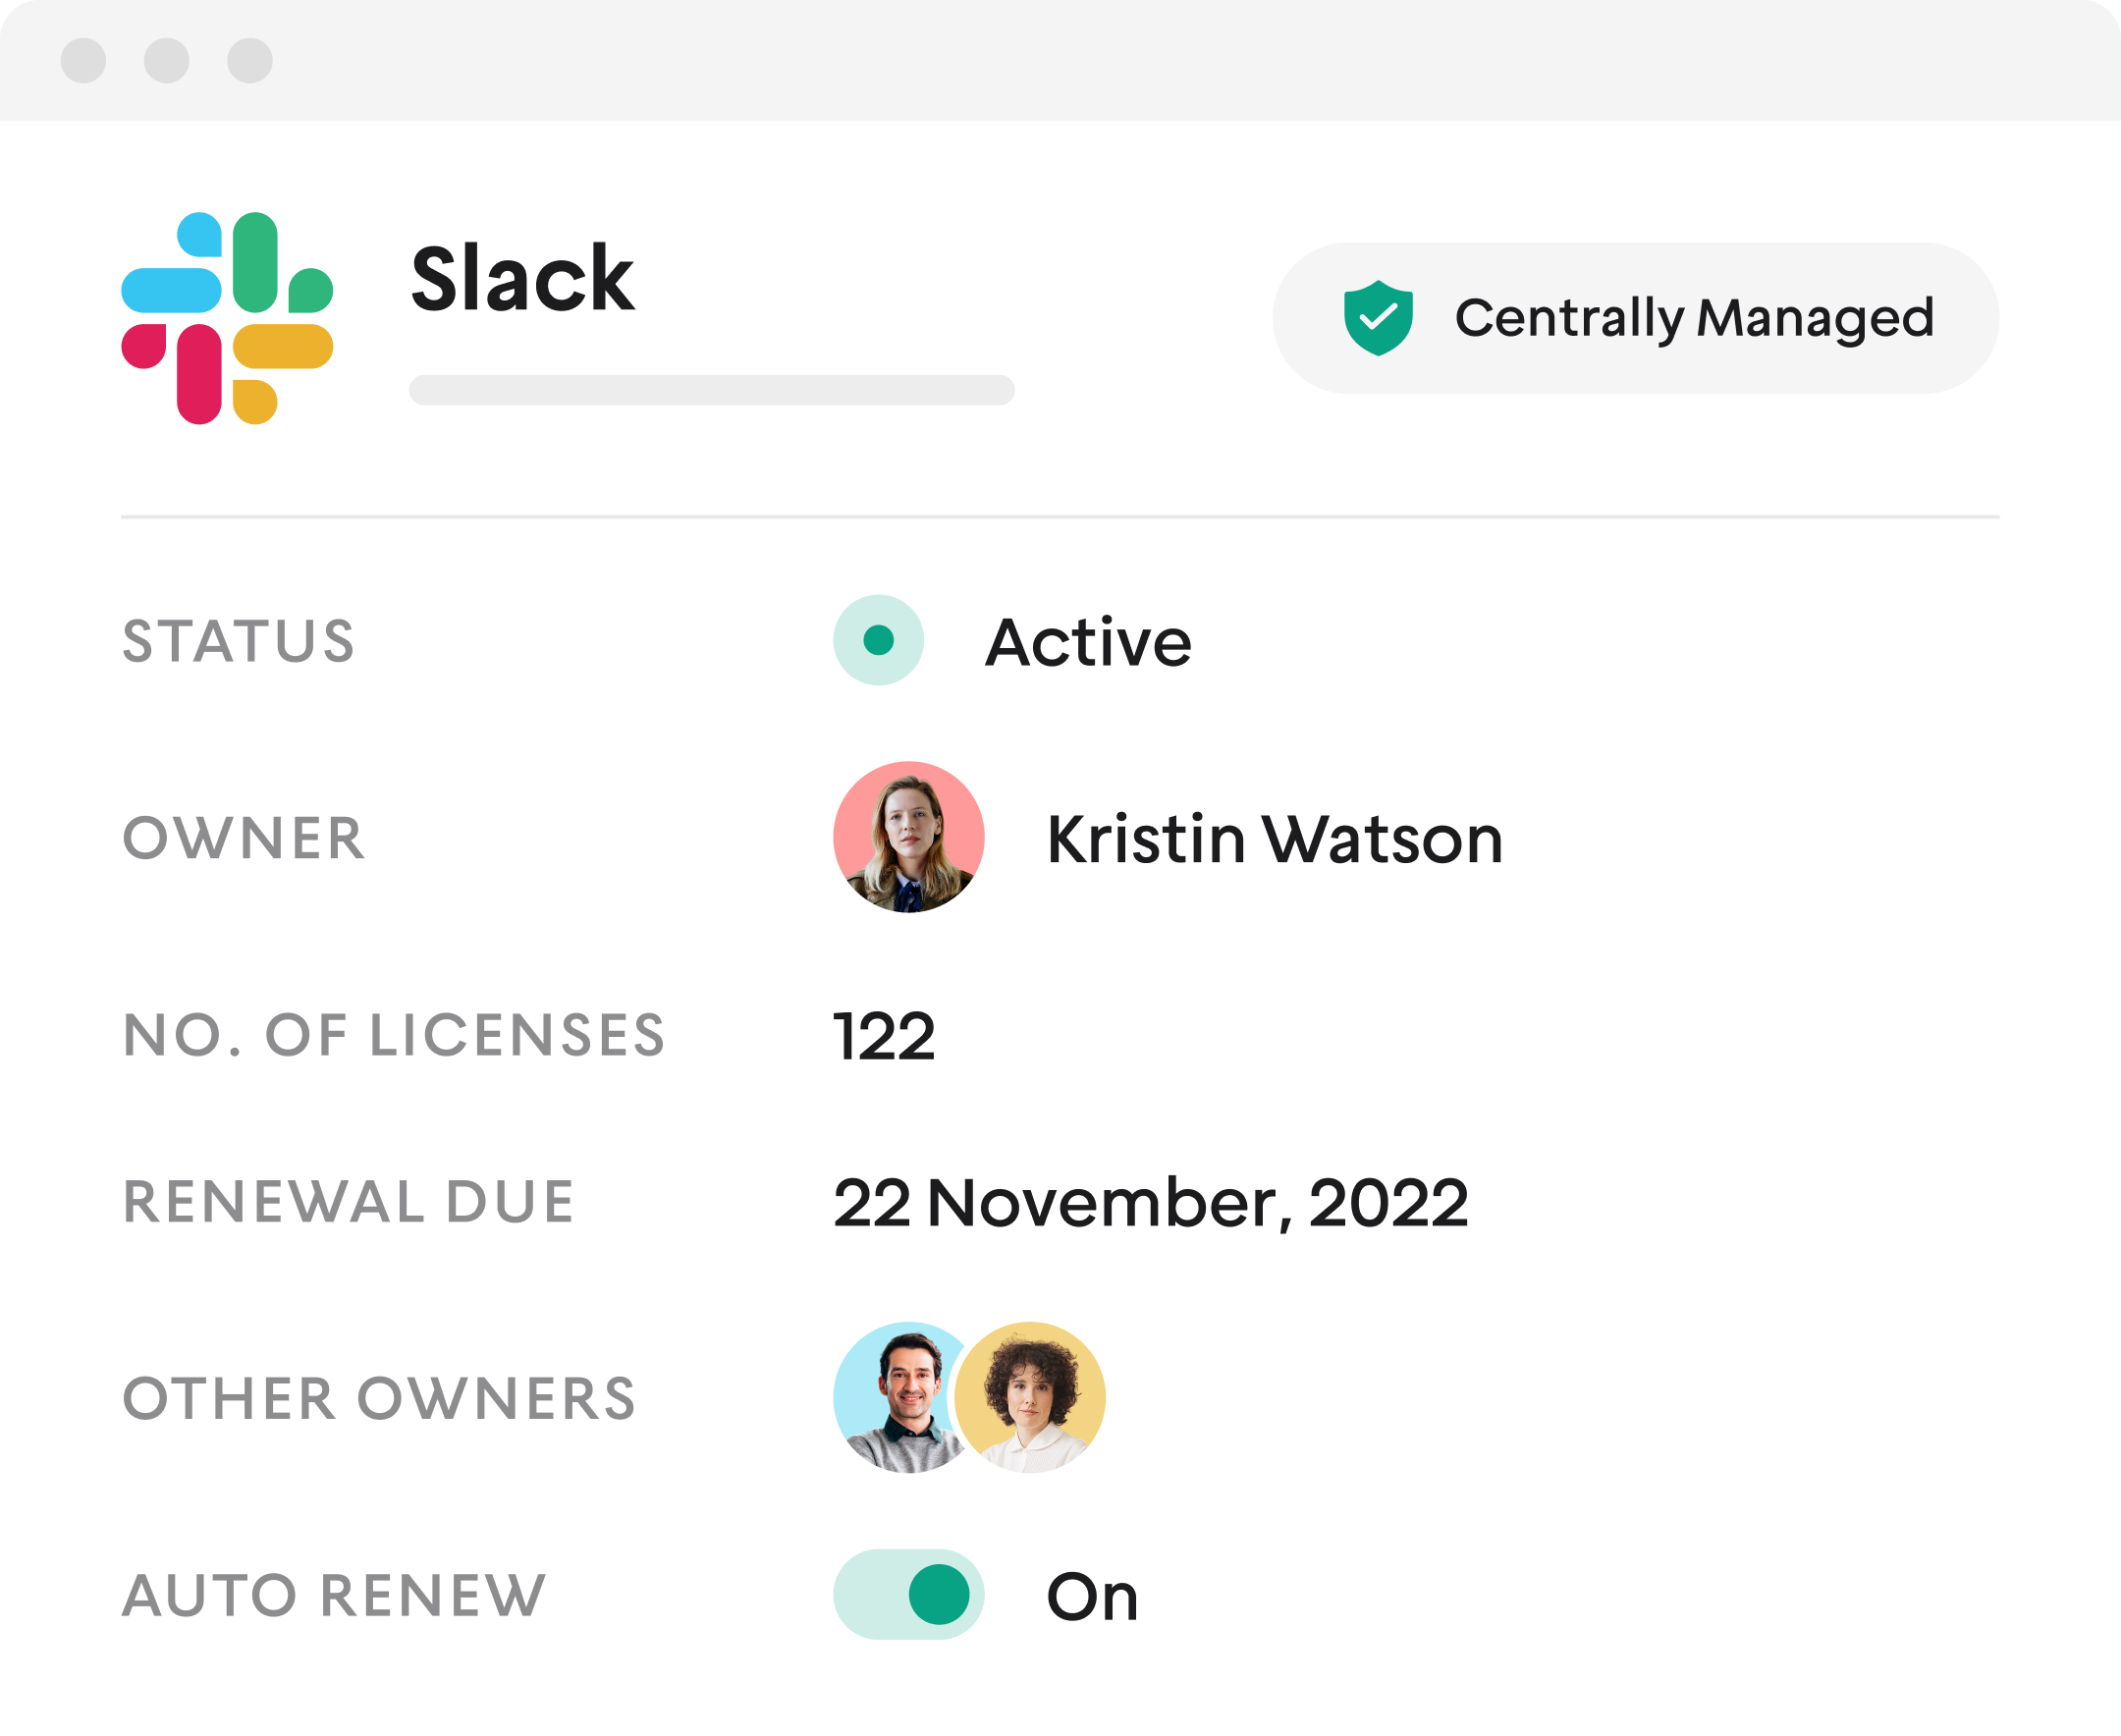Click the On label beside toggle
2121x1736 pixels.
coord(1092,1597)
